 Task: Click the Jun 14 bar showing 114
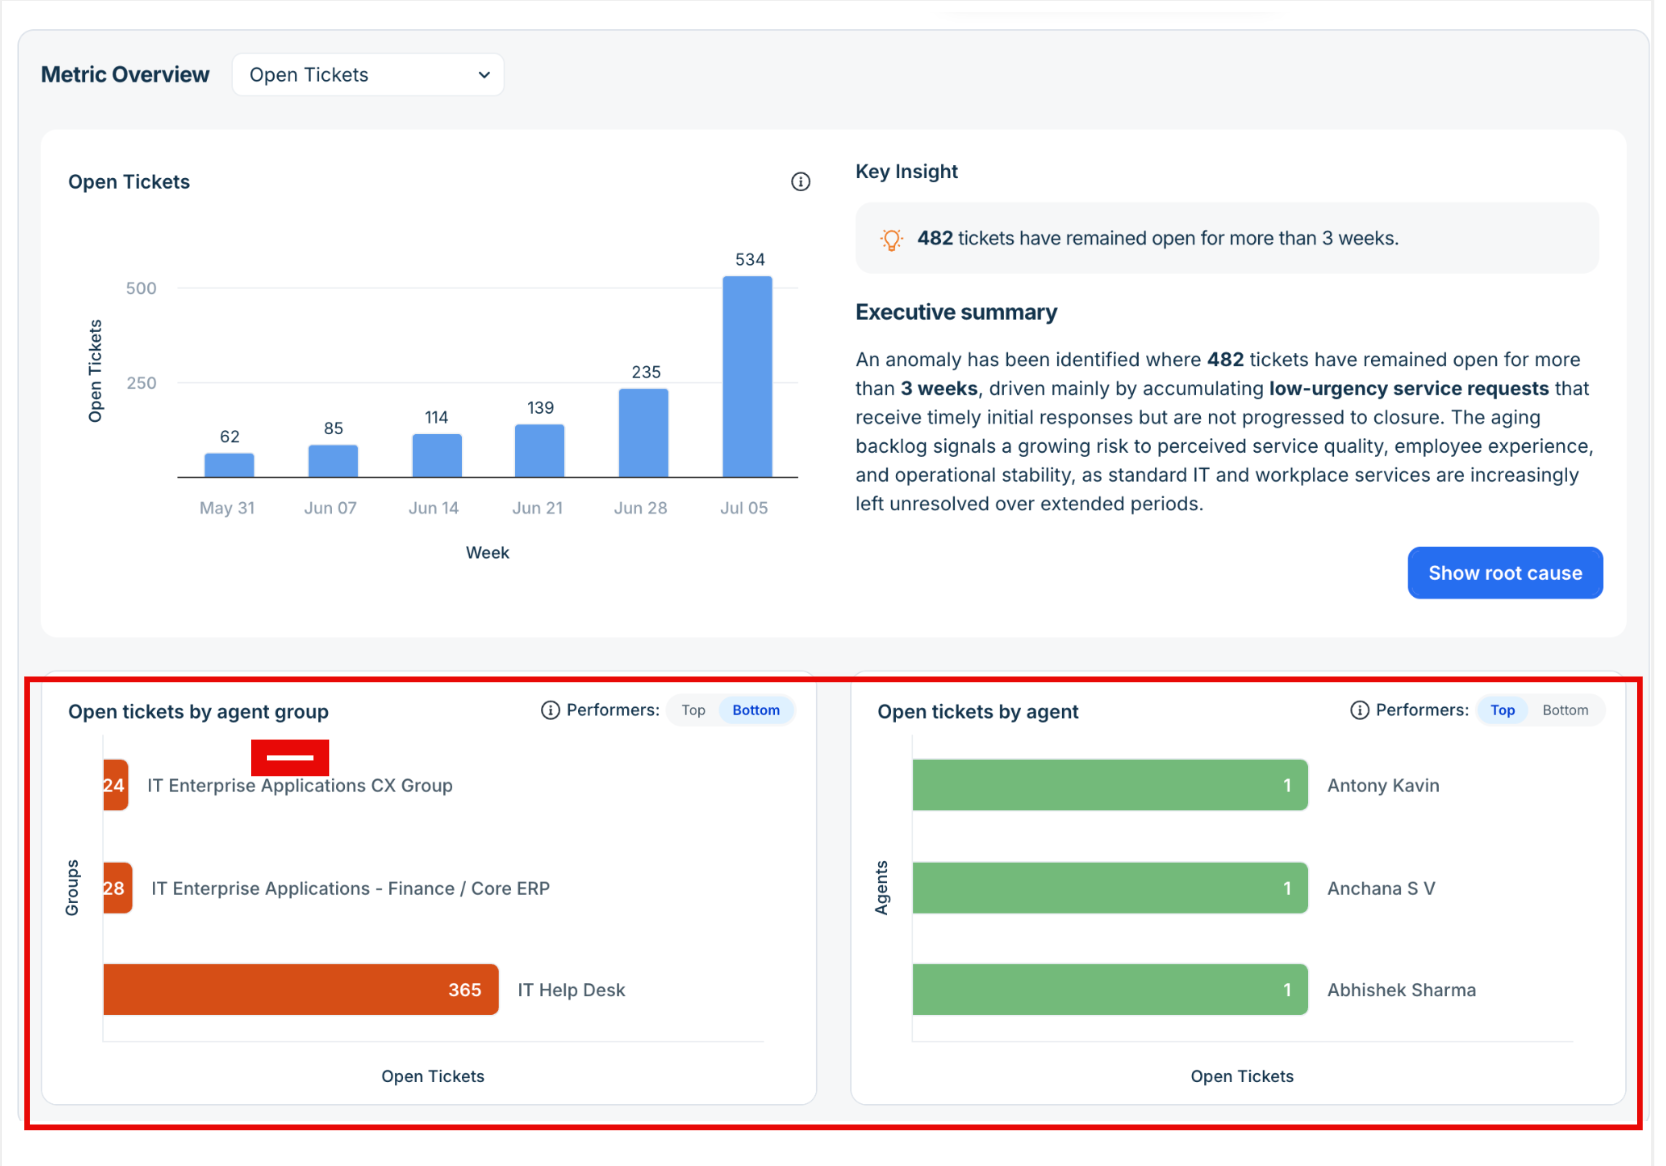click(437, 455)
